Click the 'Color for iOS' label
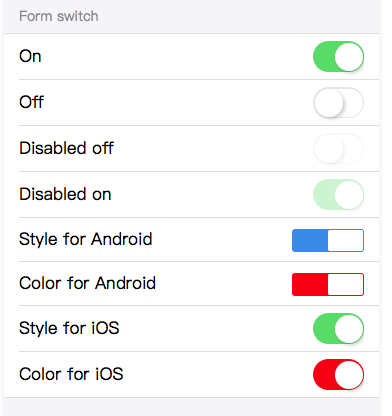This screenshot has height=416, width=392. coord(71,374)
